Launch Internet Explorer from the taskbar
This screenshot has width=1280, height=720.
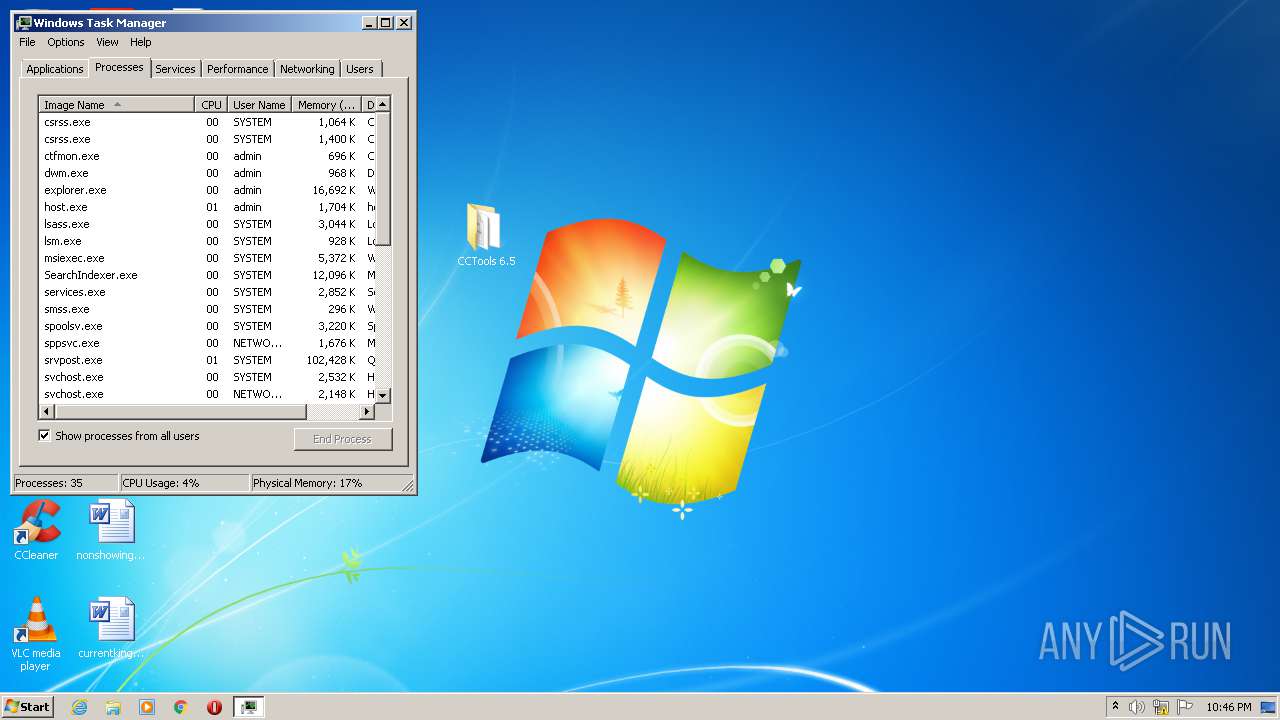(80, 707)
